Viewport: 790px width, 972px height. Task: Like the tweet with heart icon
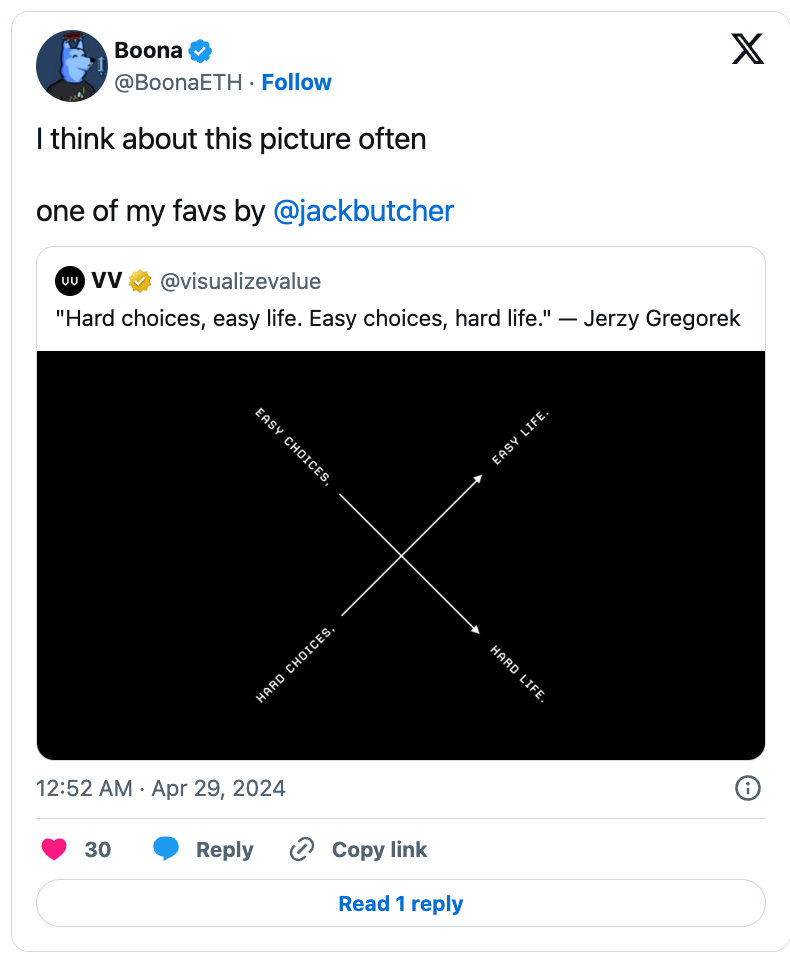point(54,849)
